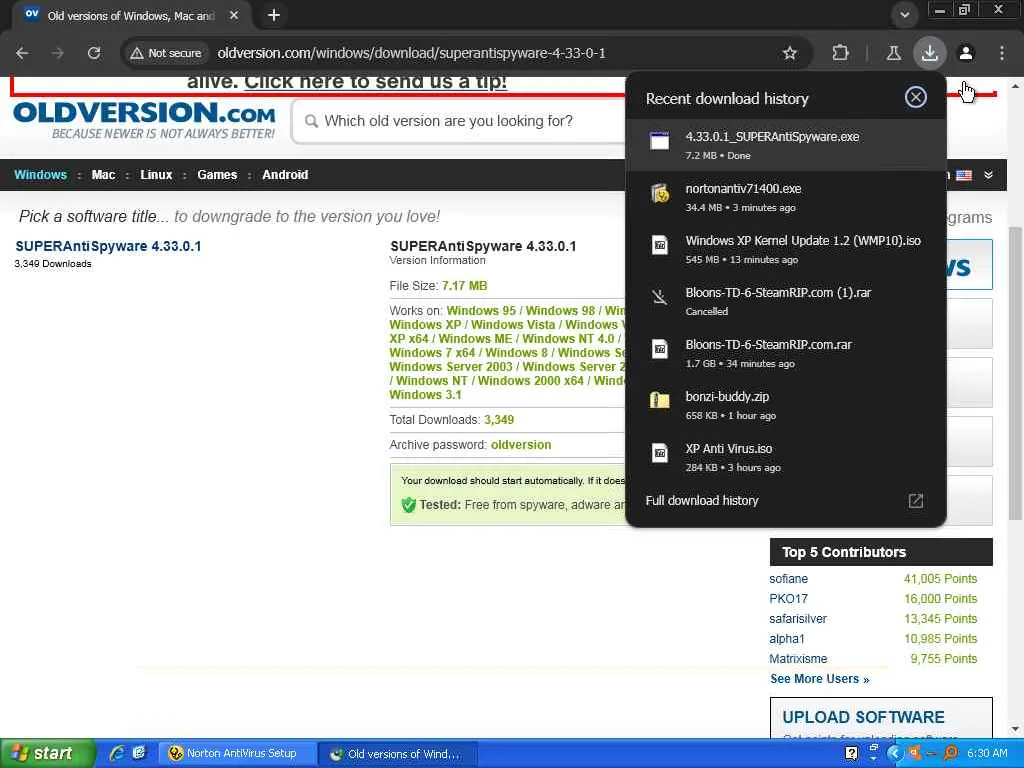Click 'Click here to send us a tip!' link
This screenshot has width=1024, height=768.
click(376, 82)
